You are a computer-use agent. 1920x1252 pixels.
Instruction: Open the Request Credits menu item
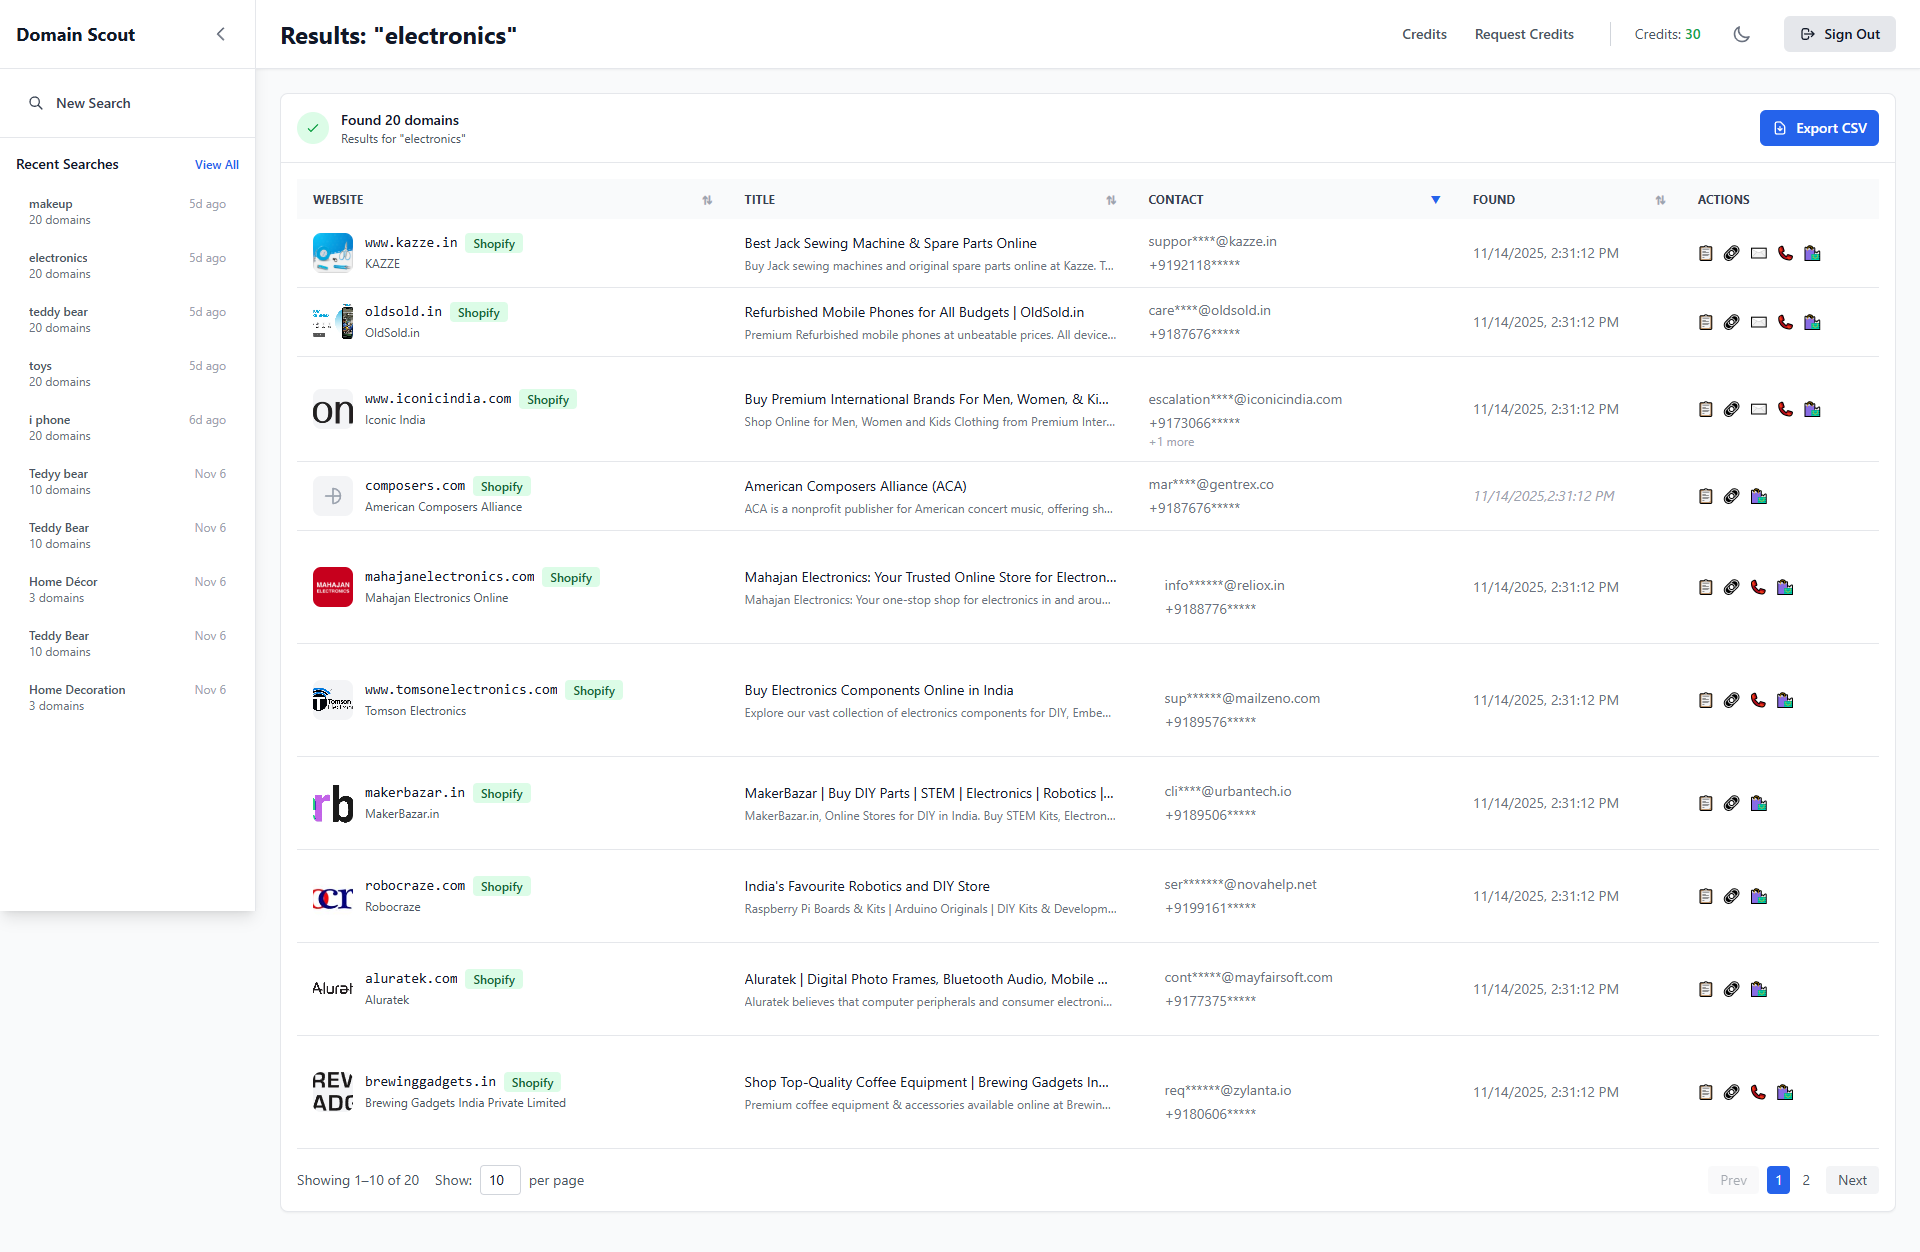[x=1523, y=34]
